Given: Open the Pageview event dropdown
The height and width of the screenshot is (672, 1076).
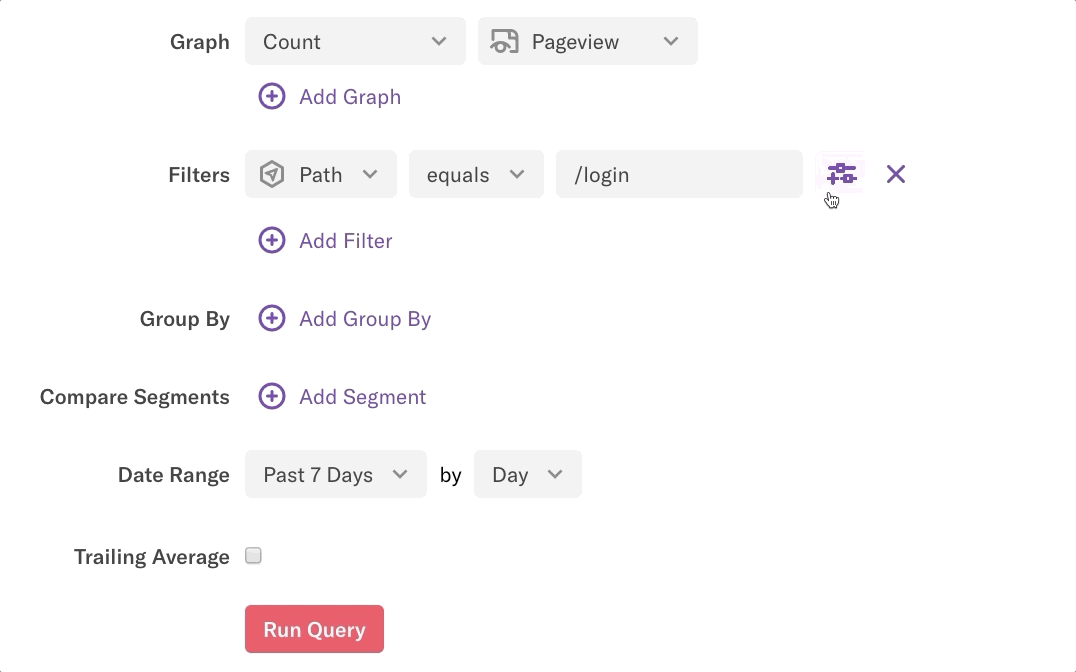Looking at the screenshot, I should (x=588, y=41).
